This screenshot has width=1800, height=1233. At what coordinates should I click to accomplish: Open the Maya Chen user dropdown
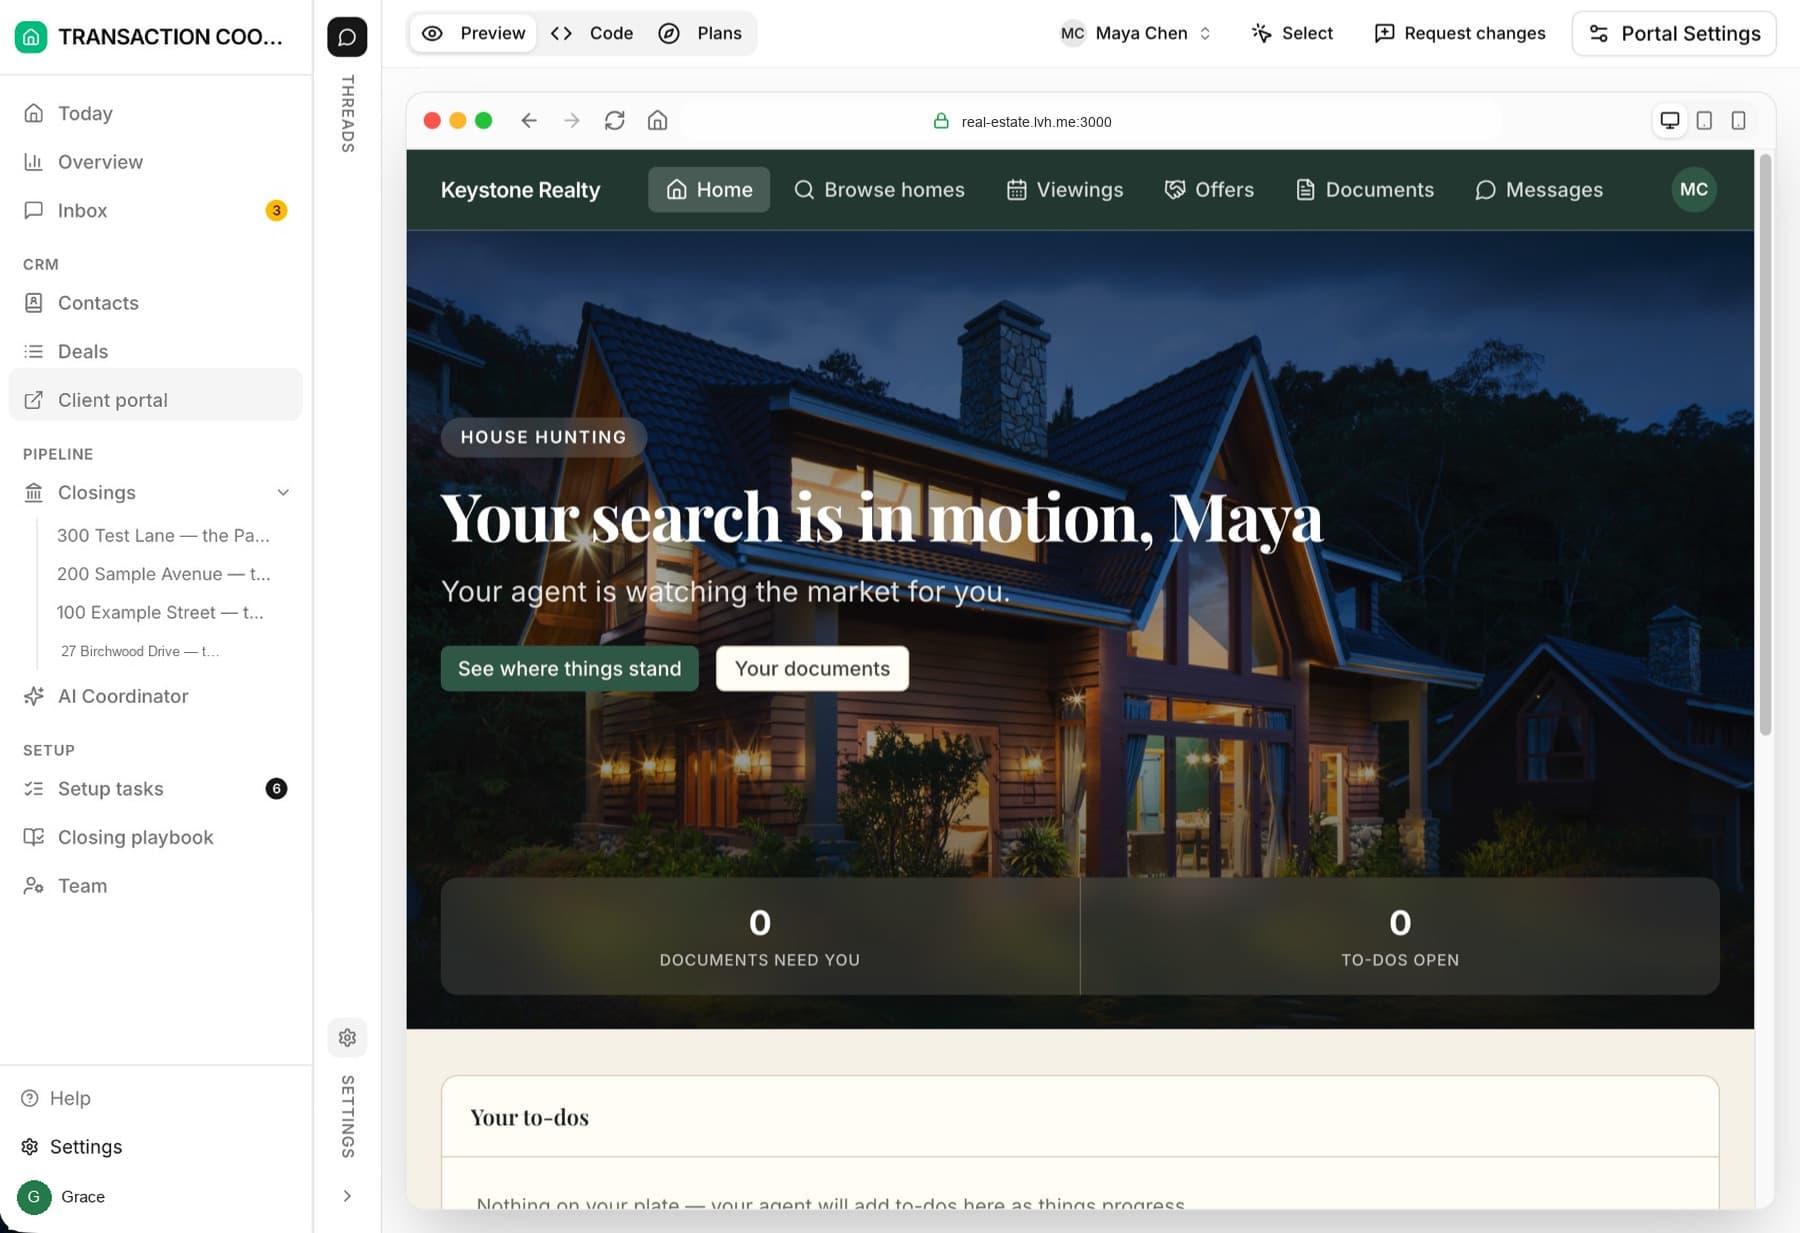(1136, 33)
